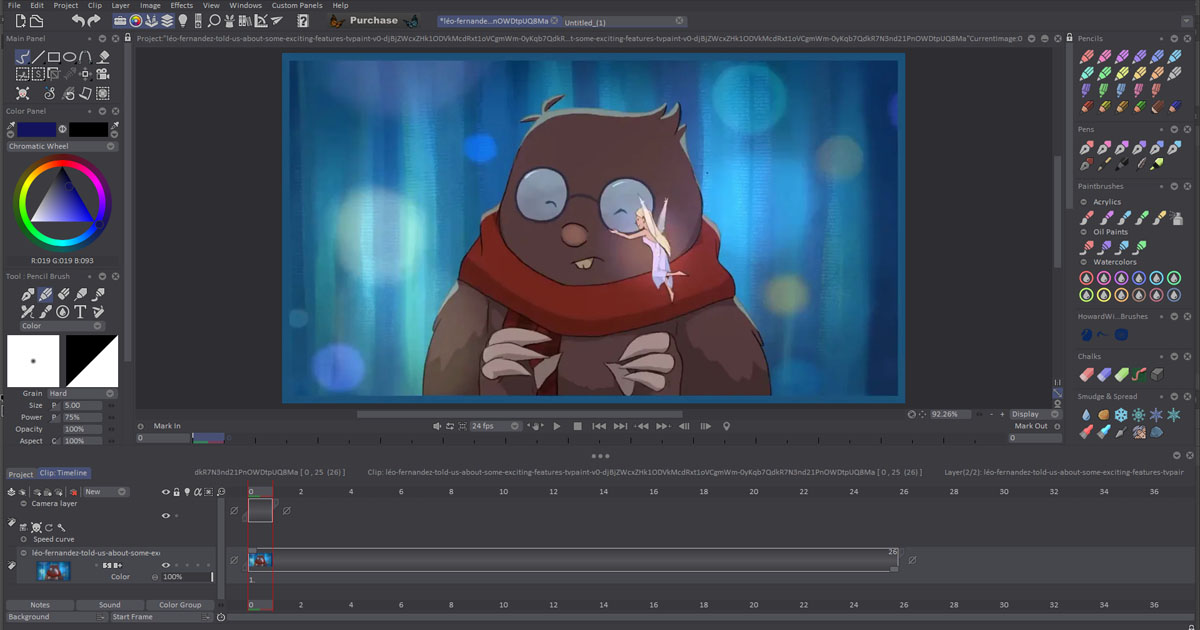Toggle the lock icon in the timeline header
This screenshot has width=1200, height=630.
click(176, 491)
